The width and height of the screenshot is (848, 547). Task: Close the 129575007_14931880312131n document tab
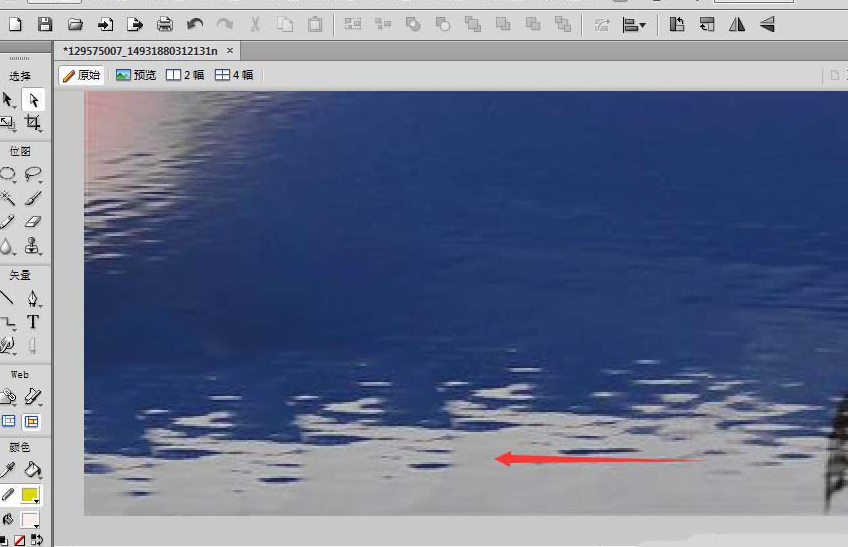(x=230, y=50)
